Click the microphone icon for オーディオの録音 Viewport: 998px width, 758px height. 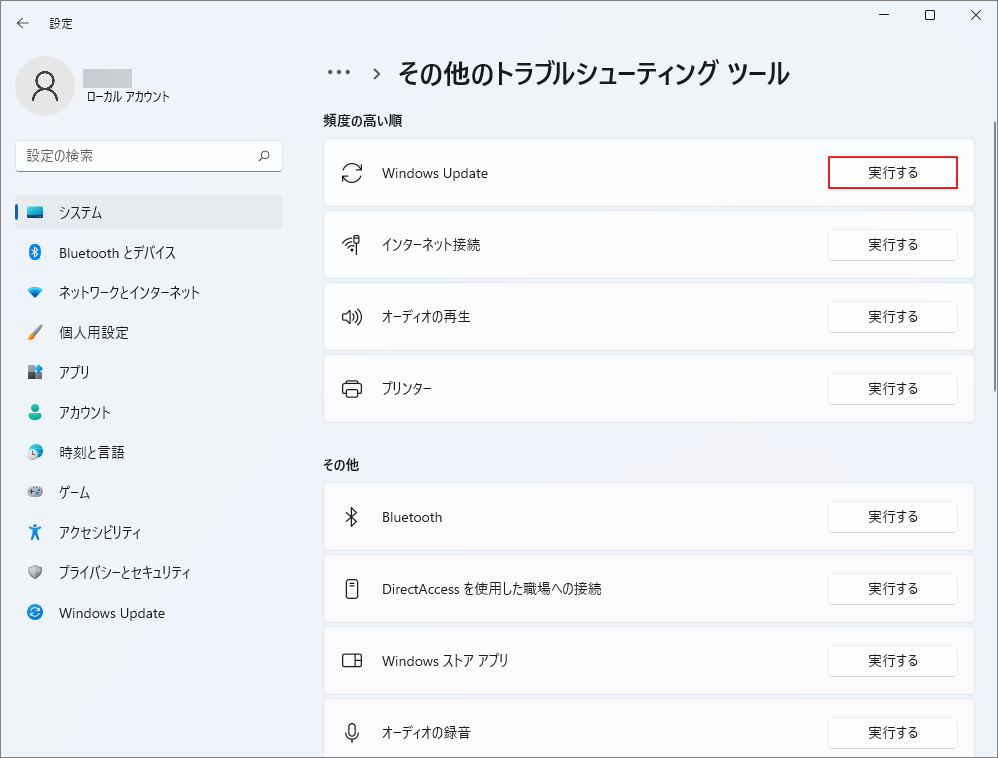point(352,732)
